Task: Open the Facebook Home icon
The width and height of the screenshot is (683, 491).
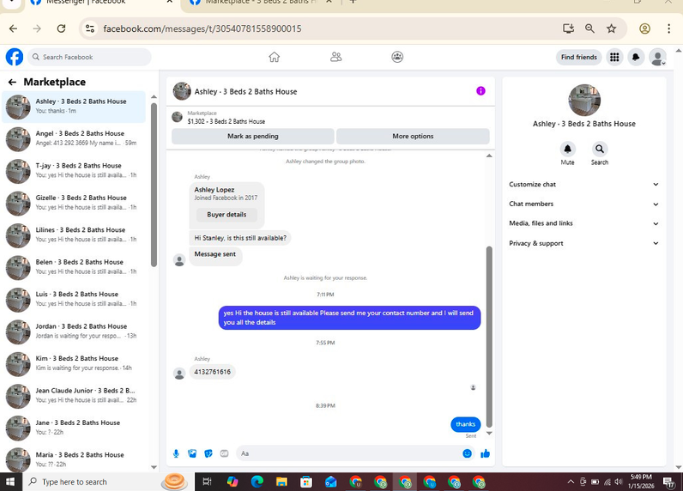Action: click(x=274, y=57)
